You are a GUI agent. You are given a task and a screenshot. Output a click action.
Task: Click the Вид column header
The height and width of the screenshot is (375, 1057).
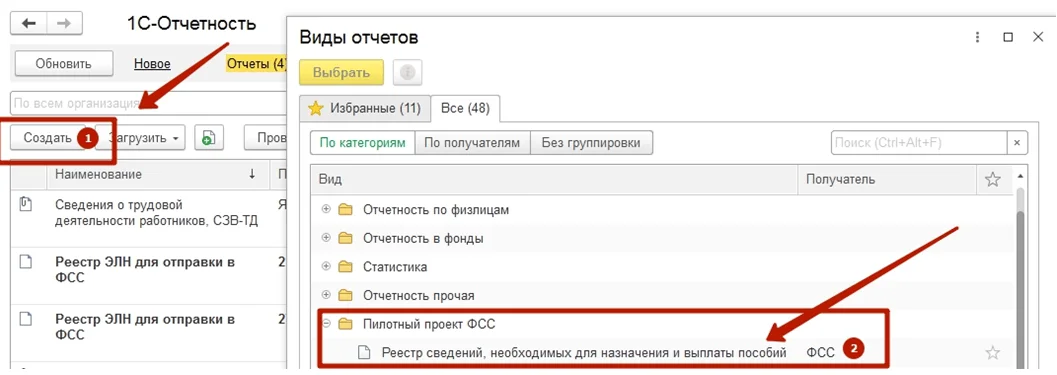pos(554,179)
